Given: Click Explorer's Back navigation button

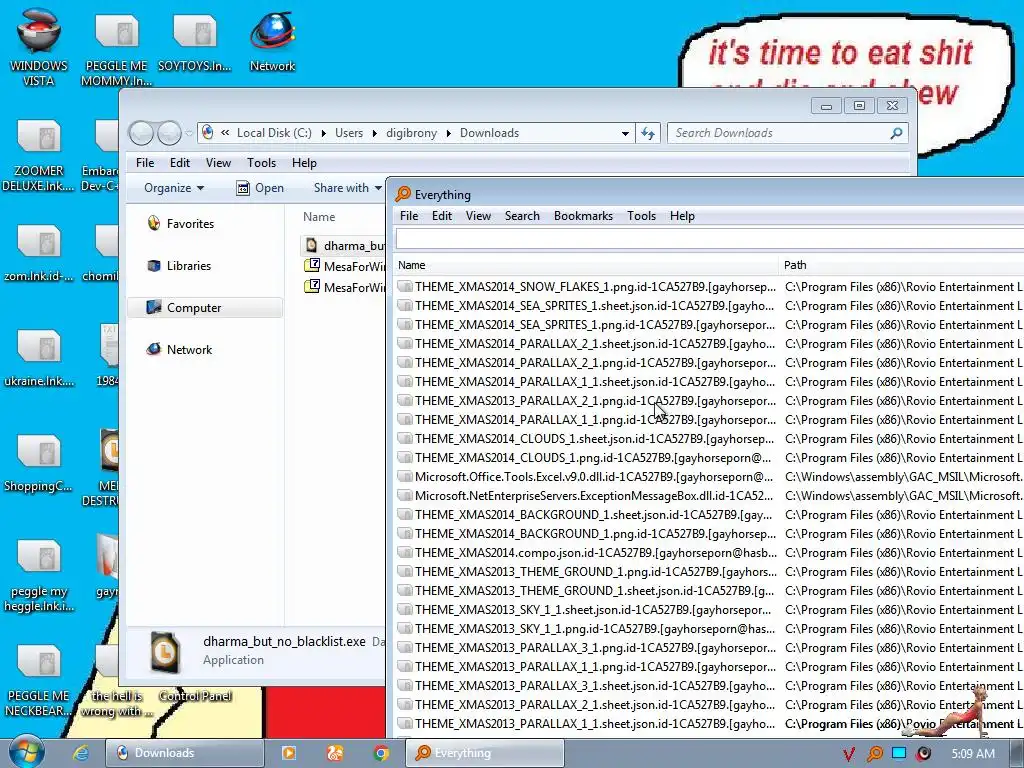Looking at the screenshot, I should [141, 133].
